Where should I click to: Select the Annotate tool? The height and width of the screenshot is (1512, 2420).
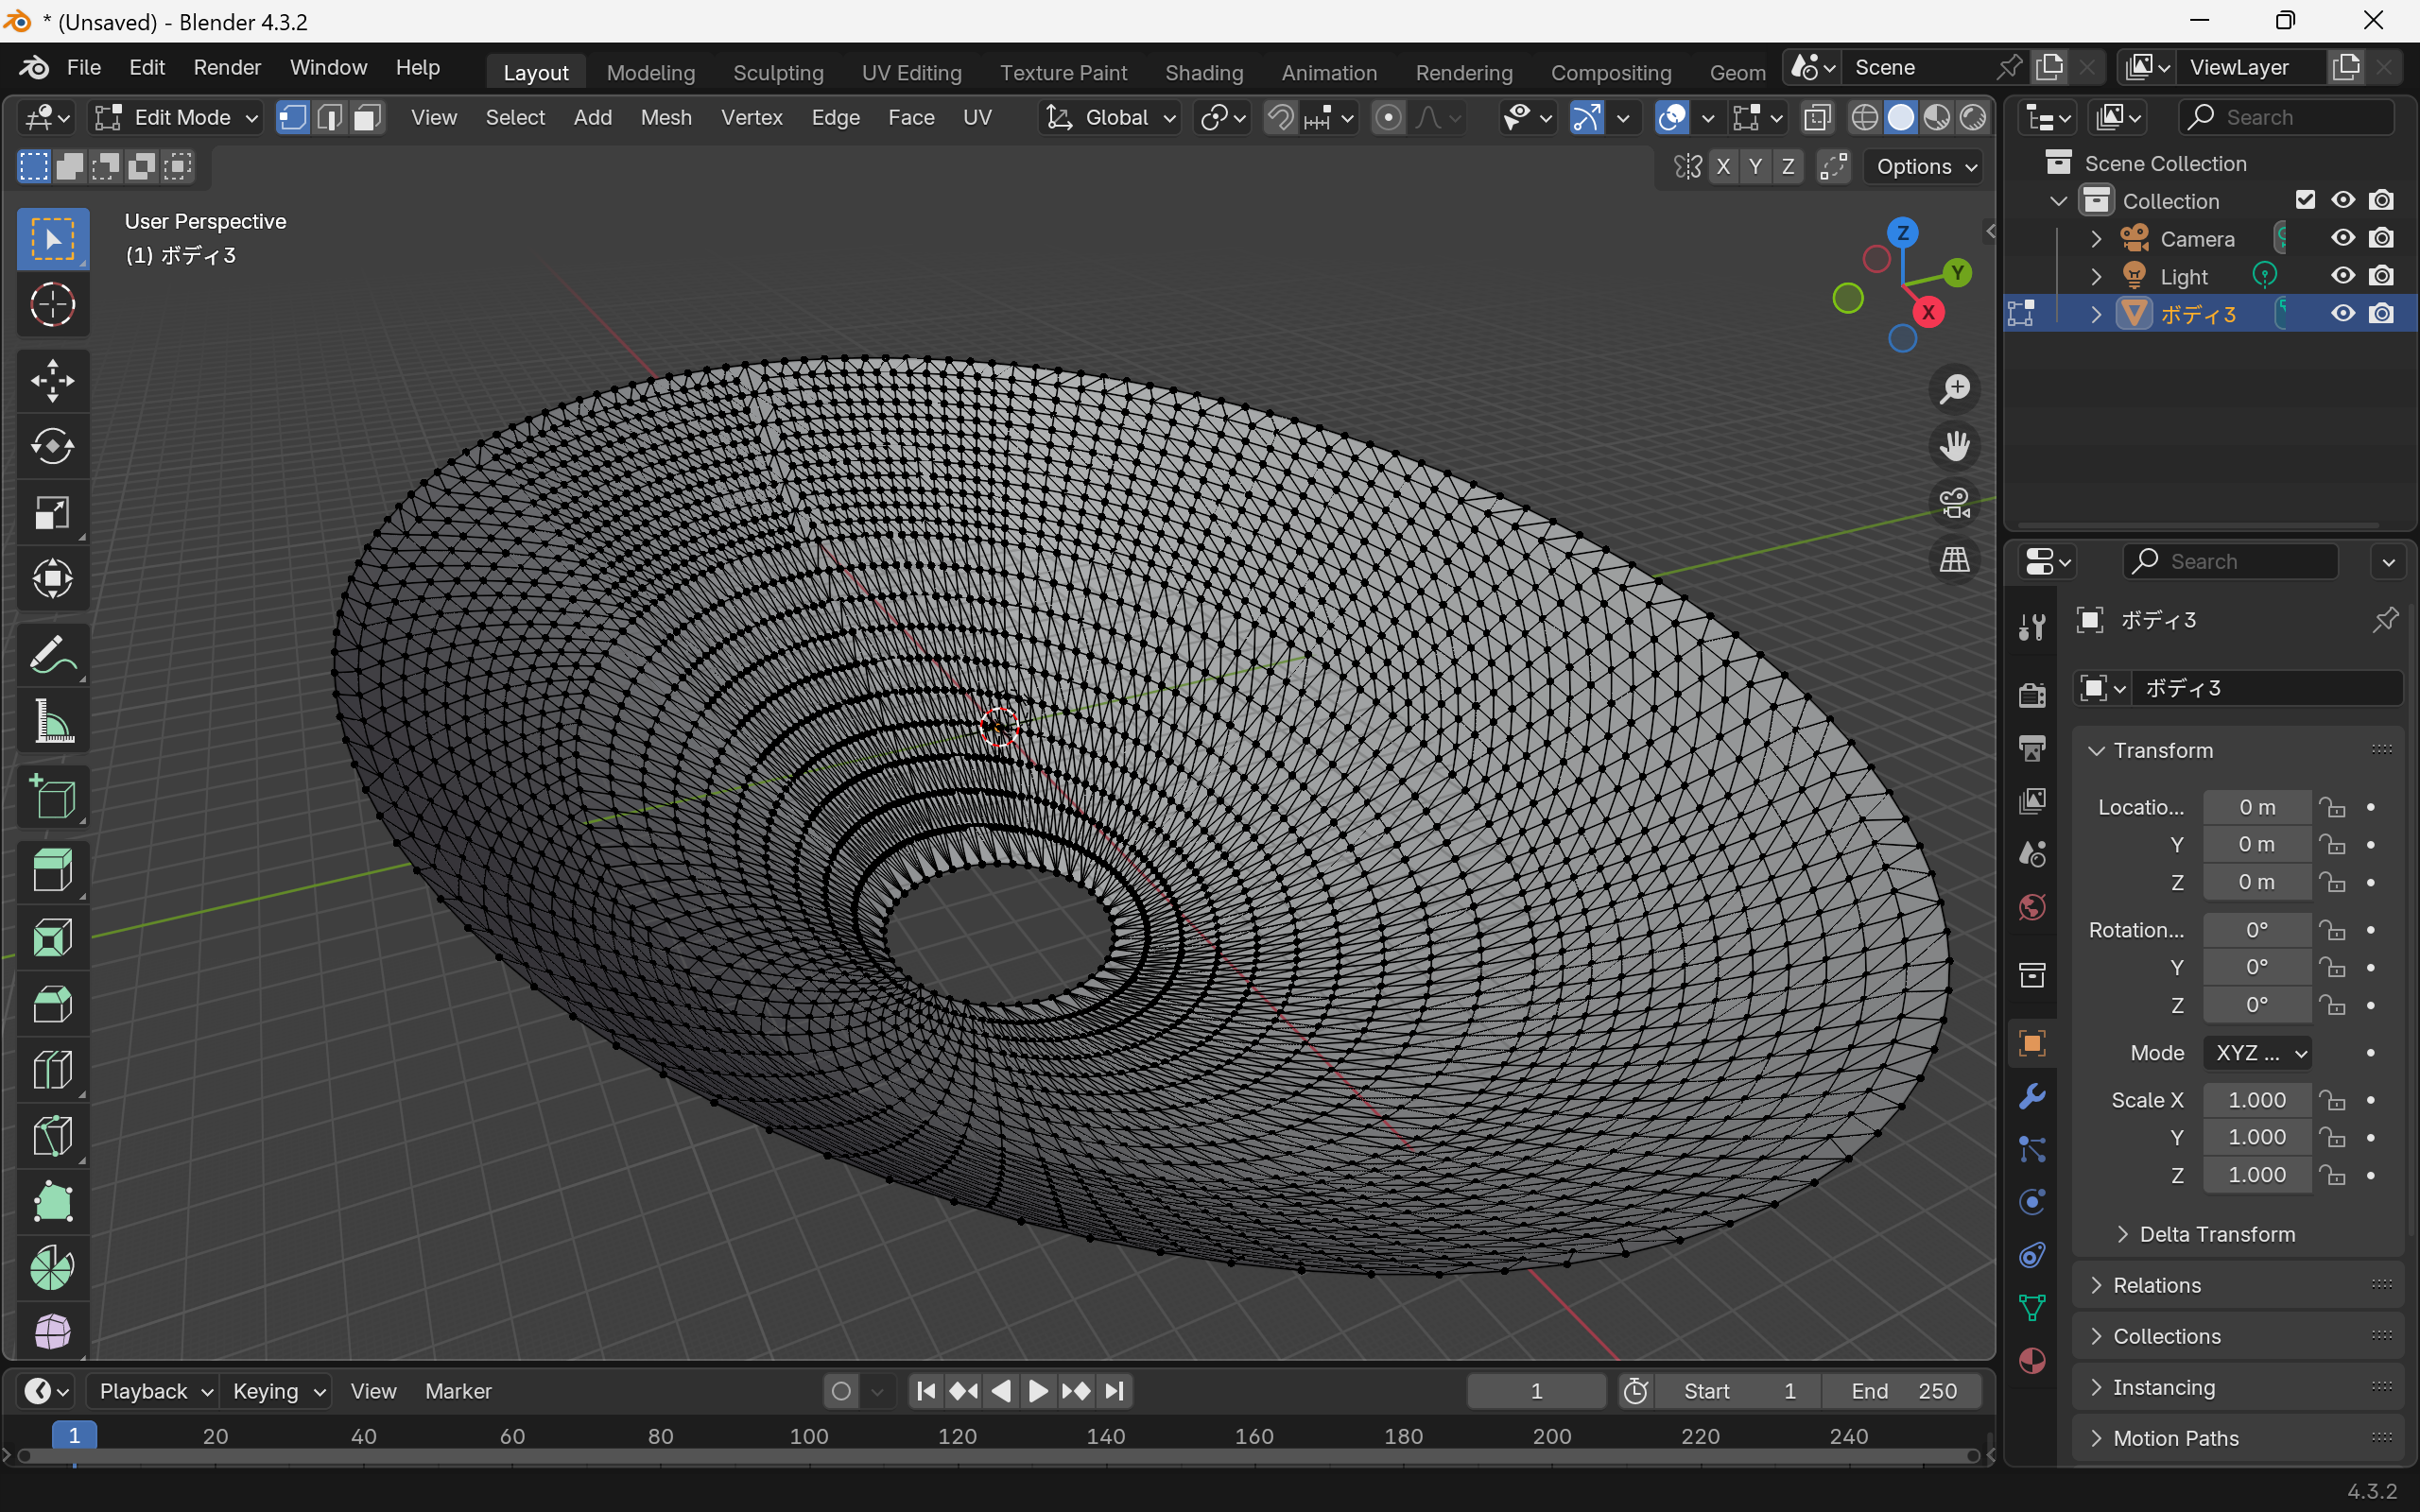(x=53, y=655)
